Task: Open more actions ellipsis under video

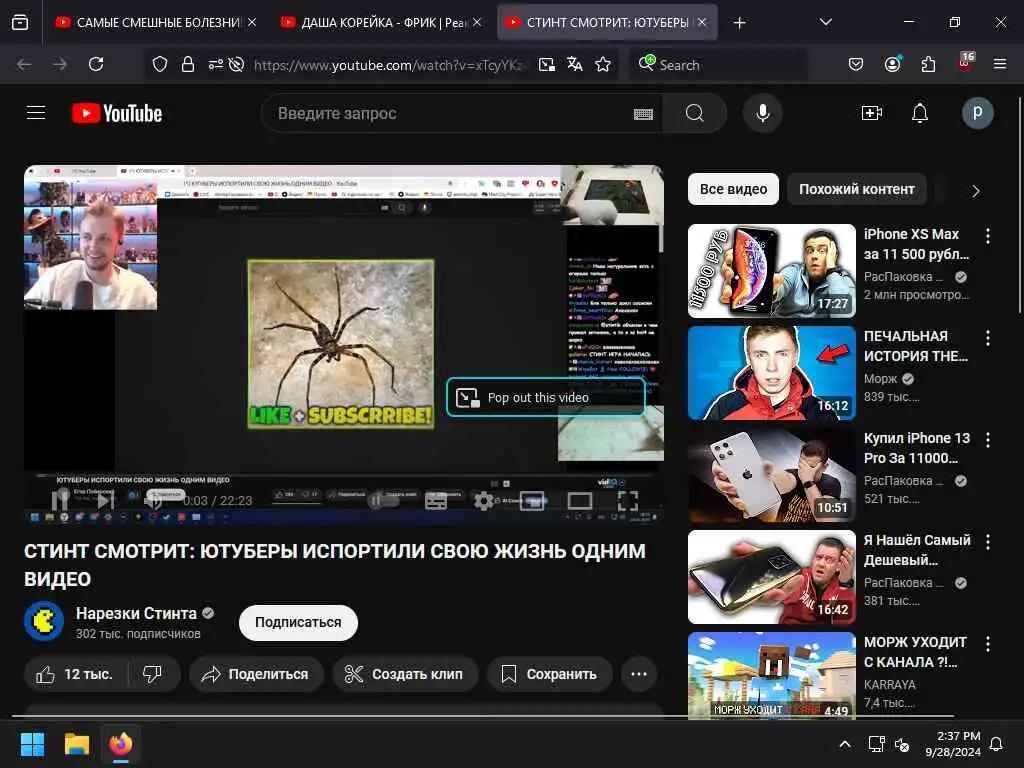Action: click(639, 674)
